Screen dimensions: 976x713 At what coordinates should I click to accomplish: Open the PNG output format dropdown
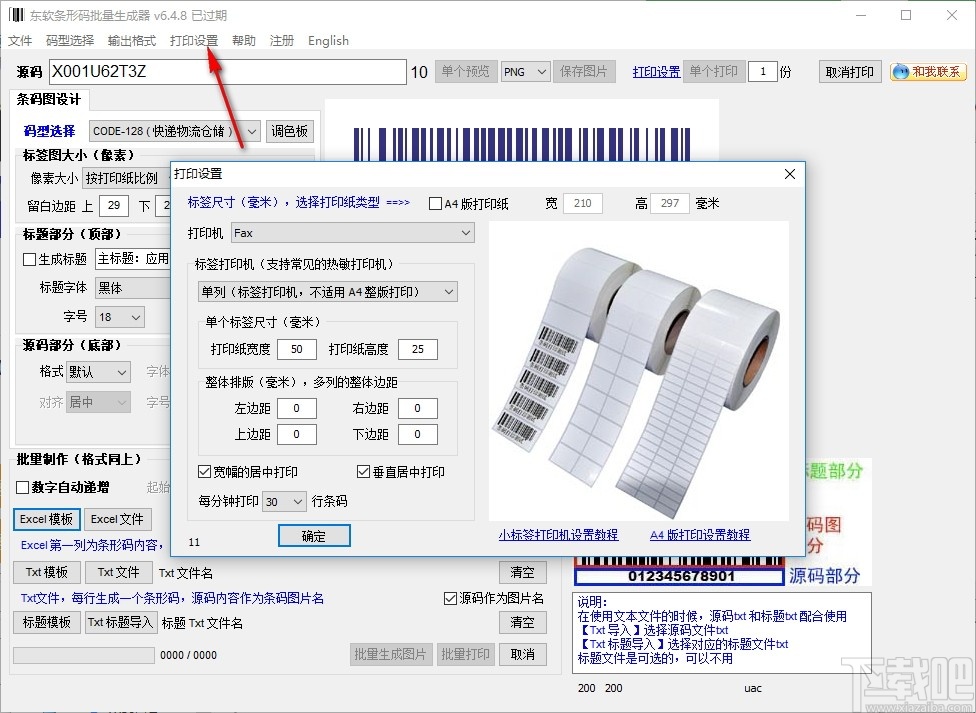[525, 71]
